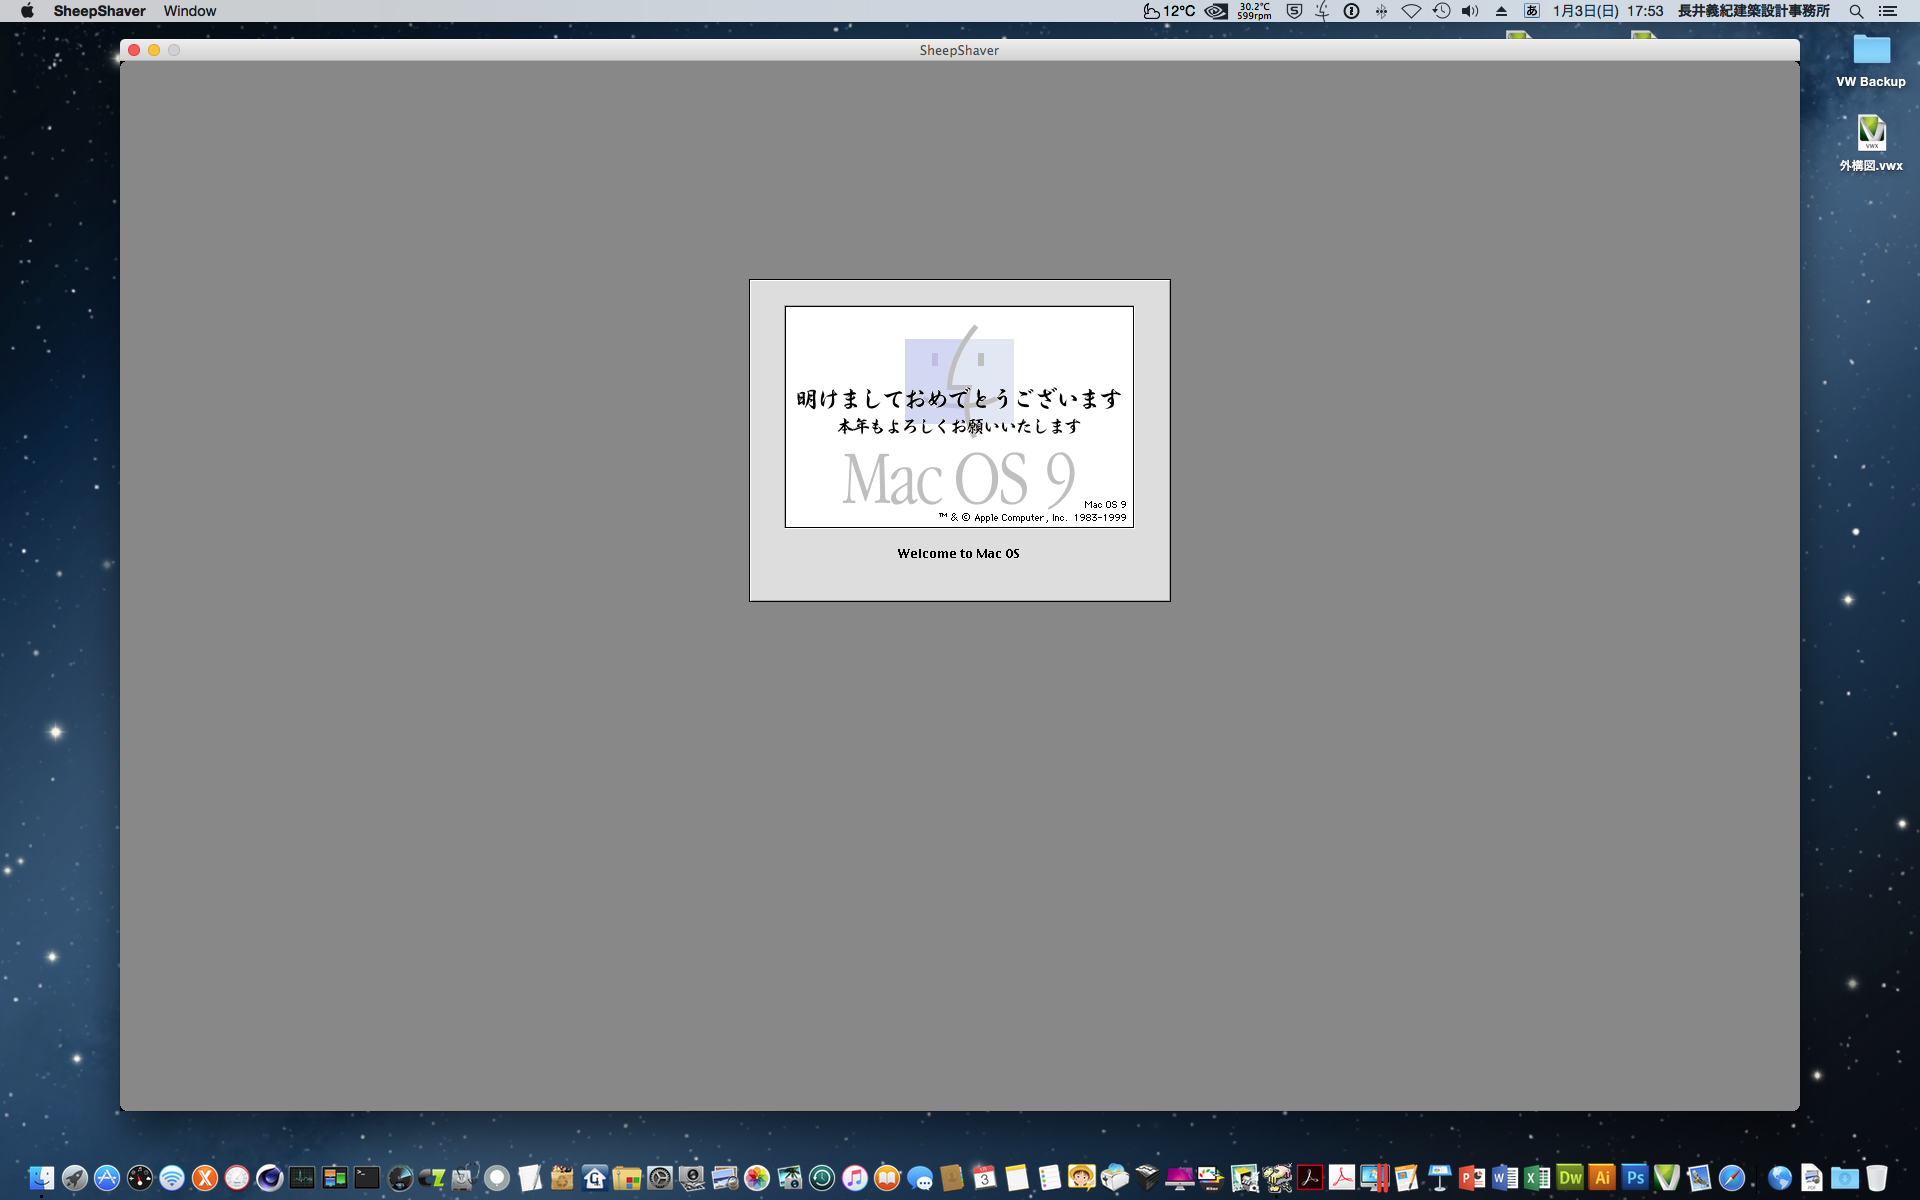This screenshot has width=1920, height=1200.
Task: Launch Photoshop from the Dock
Action: pos(1635,1178)
